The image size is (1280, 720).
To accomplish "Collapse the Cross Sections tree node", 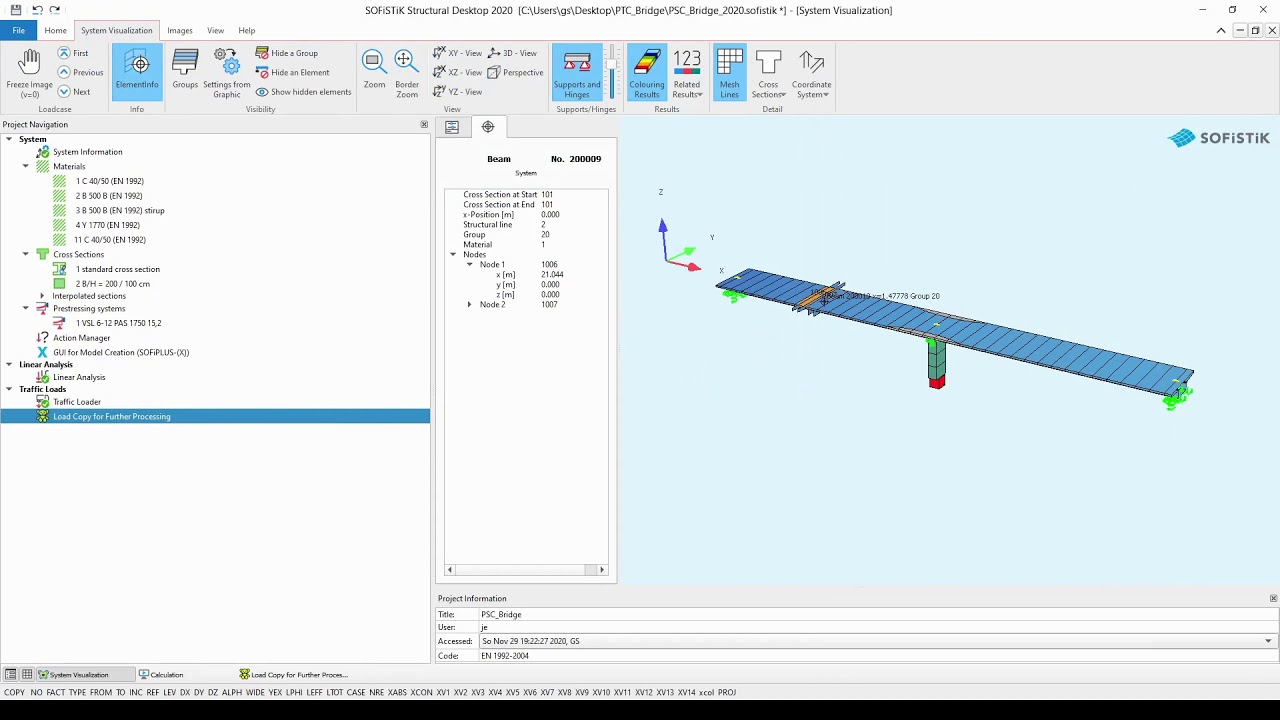I will tap(26, 254).
